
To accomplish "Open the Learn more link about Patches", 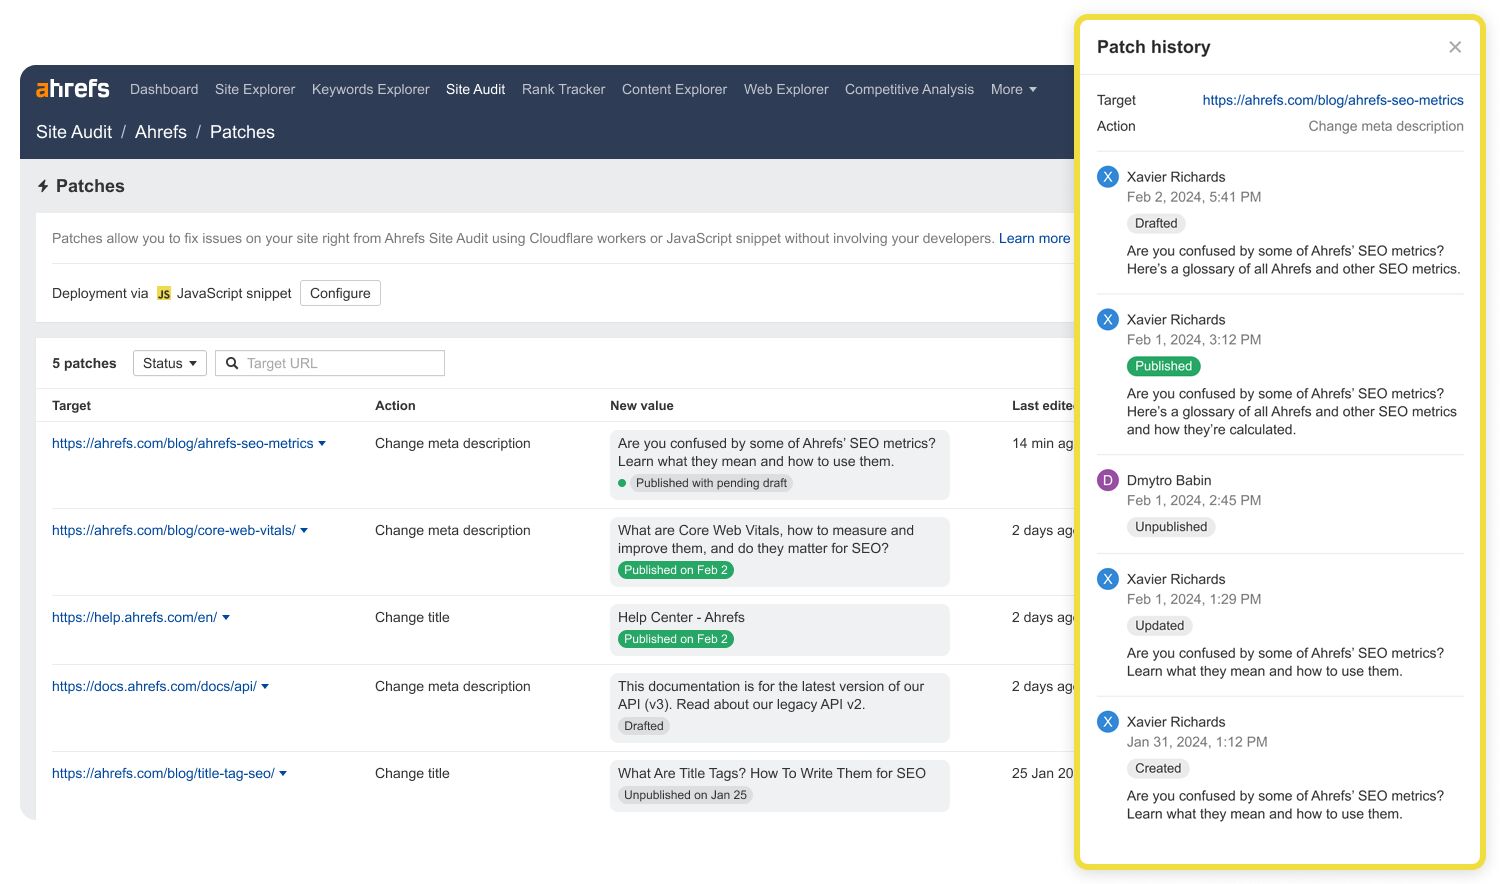I will pyautogui.click(x=1034, y=238).
